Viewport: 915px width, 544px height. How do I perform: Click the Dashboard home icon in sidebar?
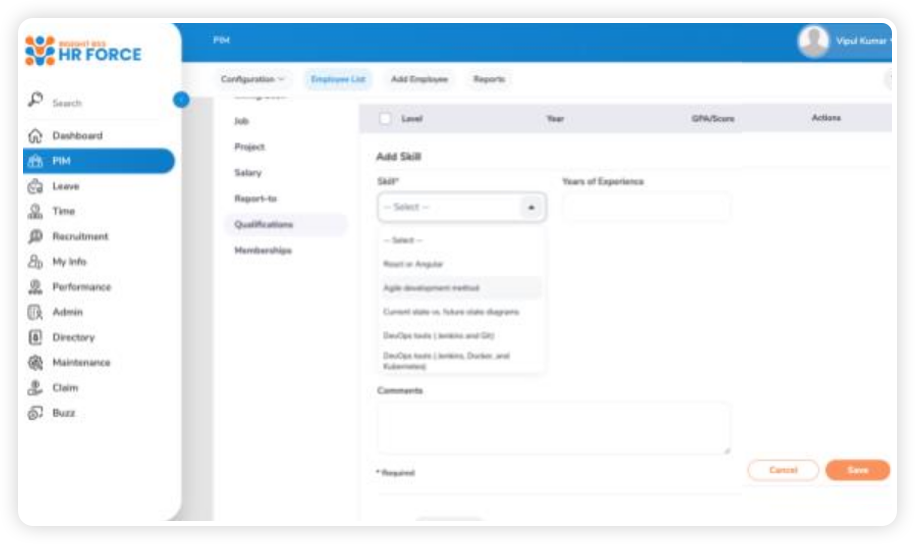(x=35, y=136)
